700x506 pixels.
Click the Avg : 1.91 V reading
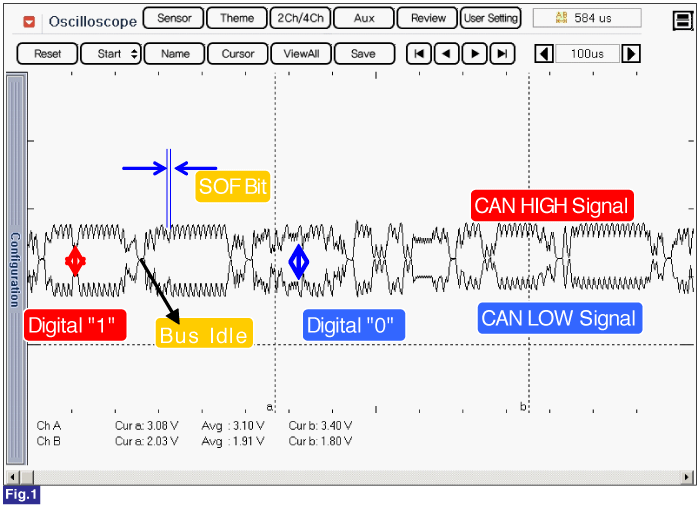tap(233, 441)
